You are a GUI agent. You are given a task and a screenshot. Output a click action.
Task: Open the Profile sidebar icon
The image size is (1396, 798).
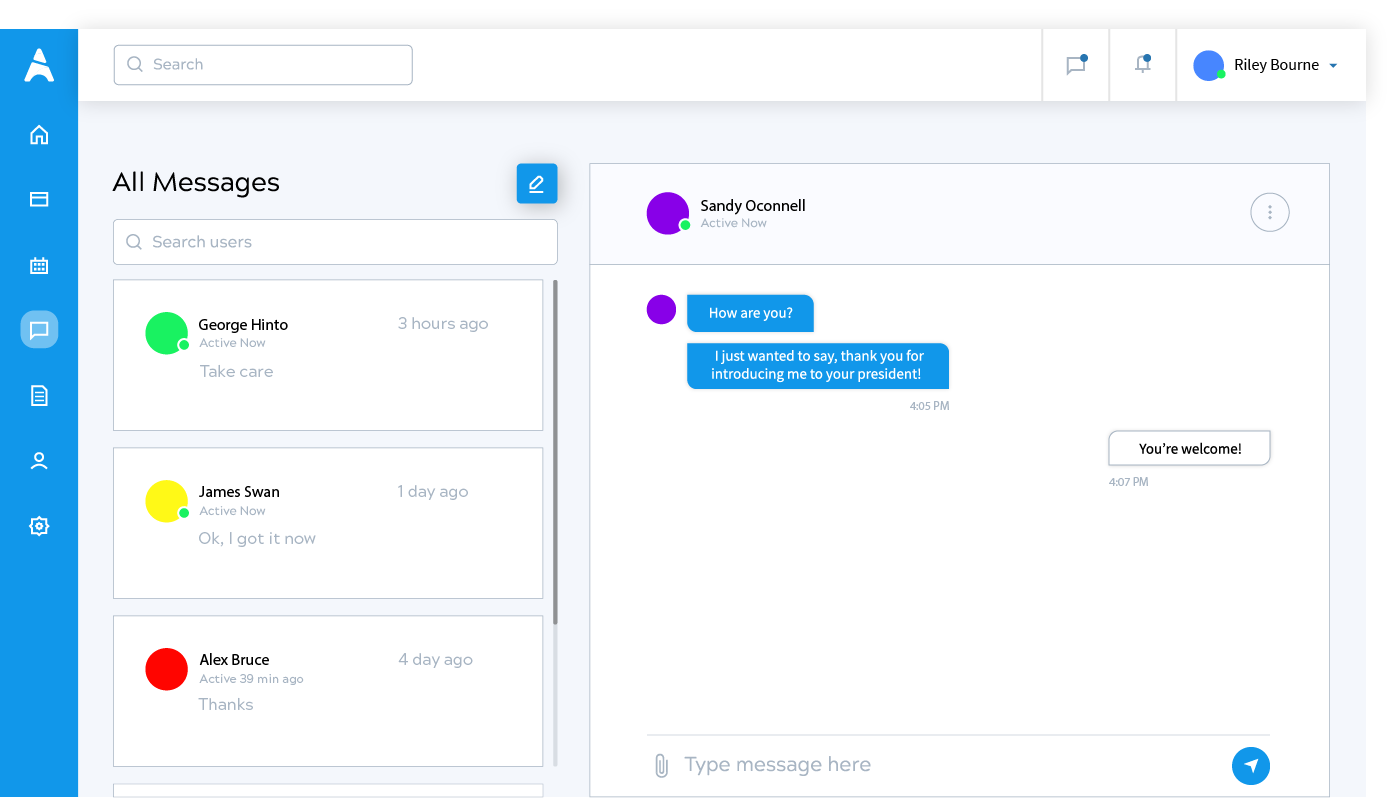(39, 461)
